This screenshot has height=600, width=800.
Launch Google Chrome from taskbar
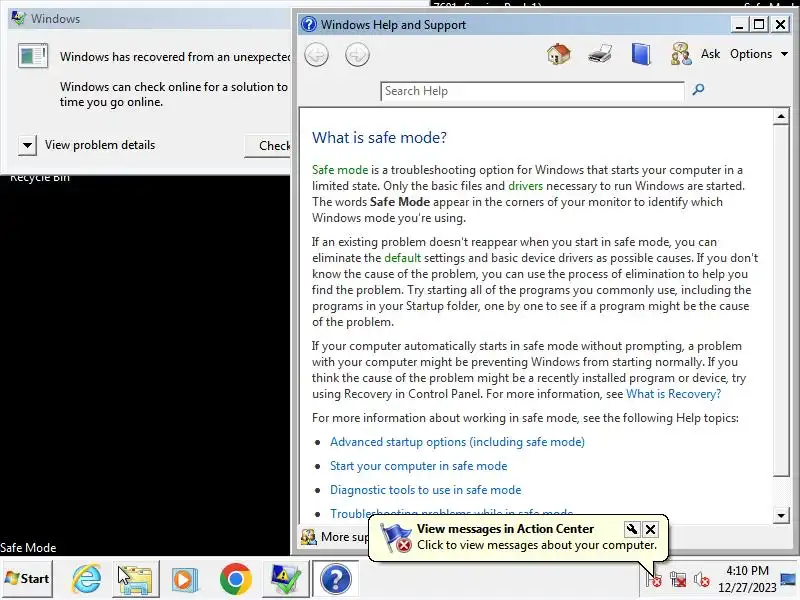tap(235, 579)
